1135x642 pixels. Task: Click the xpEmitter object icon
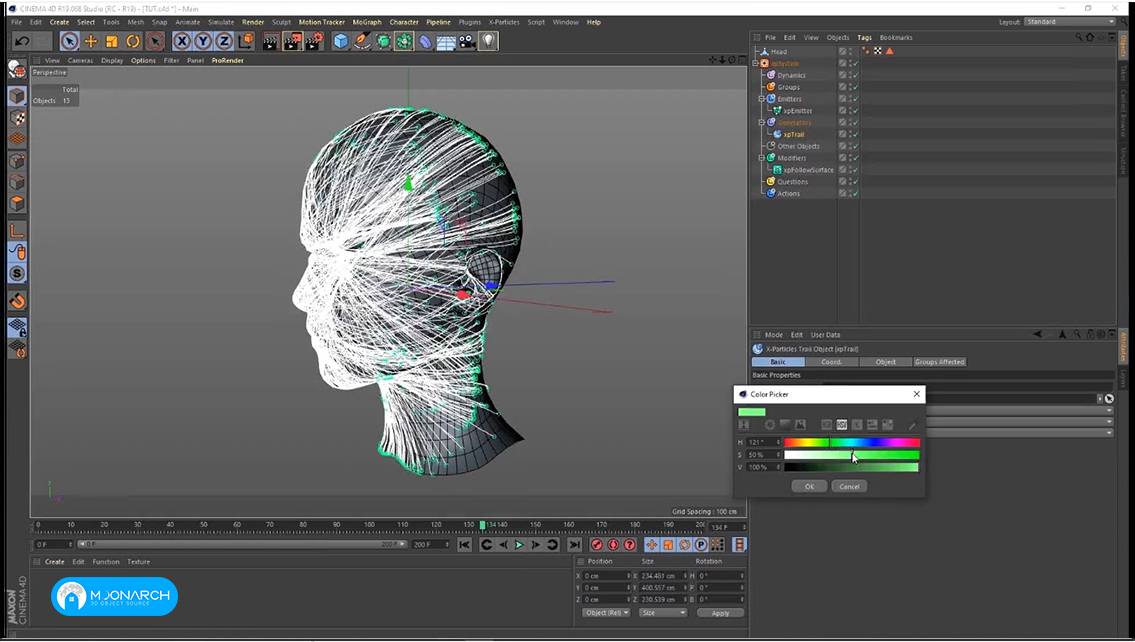777,111
